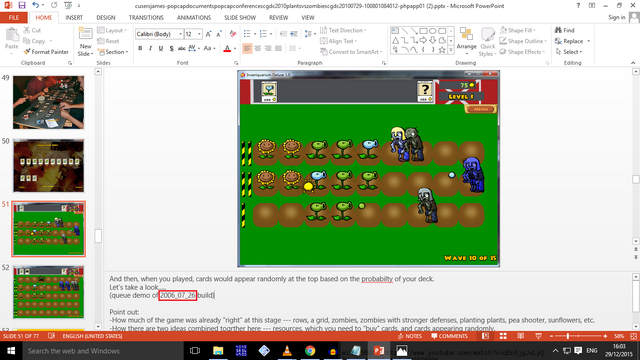Open the font name dropdown Calibri (Body)

(x=180, y=34)
